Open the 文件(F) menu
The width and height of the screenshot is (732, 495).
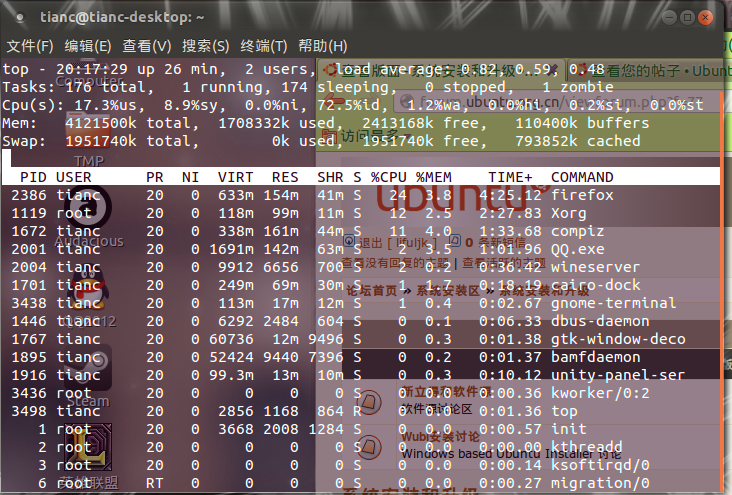[x=30, y=46]
